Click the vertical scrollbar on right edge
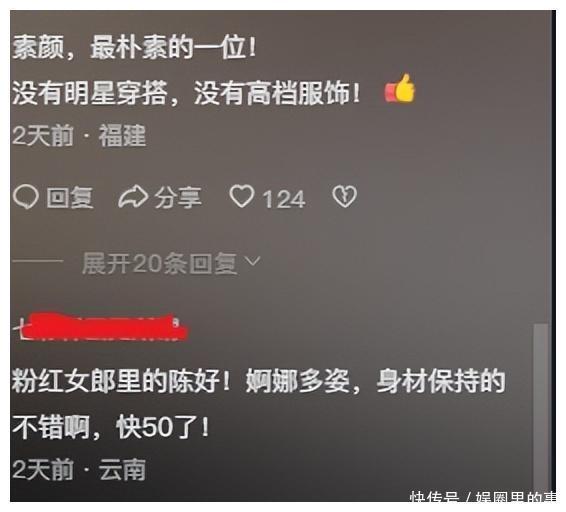The image size is (566, 512). 540,408
